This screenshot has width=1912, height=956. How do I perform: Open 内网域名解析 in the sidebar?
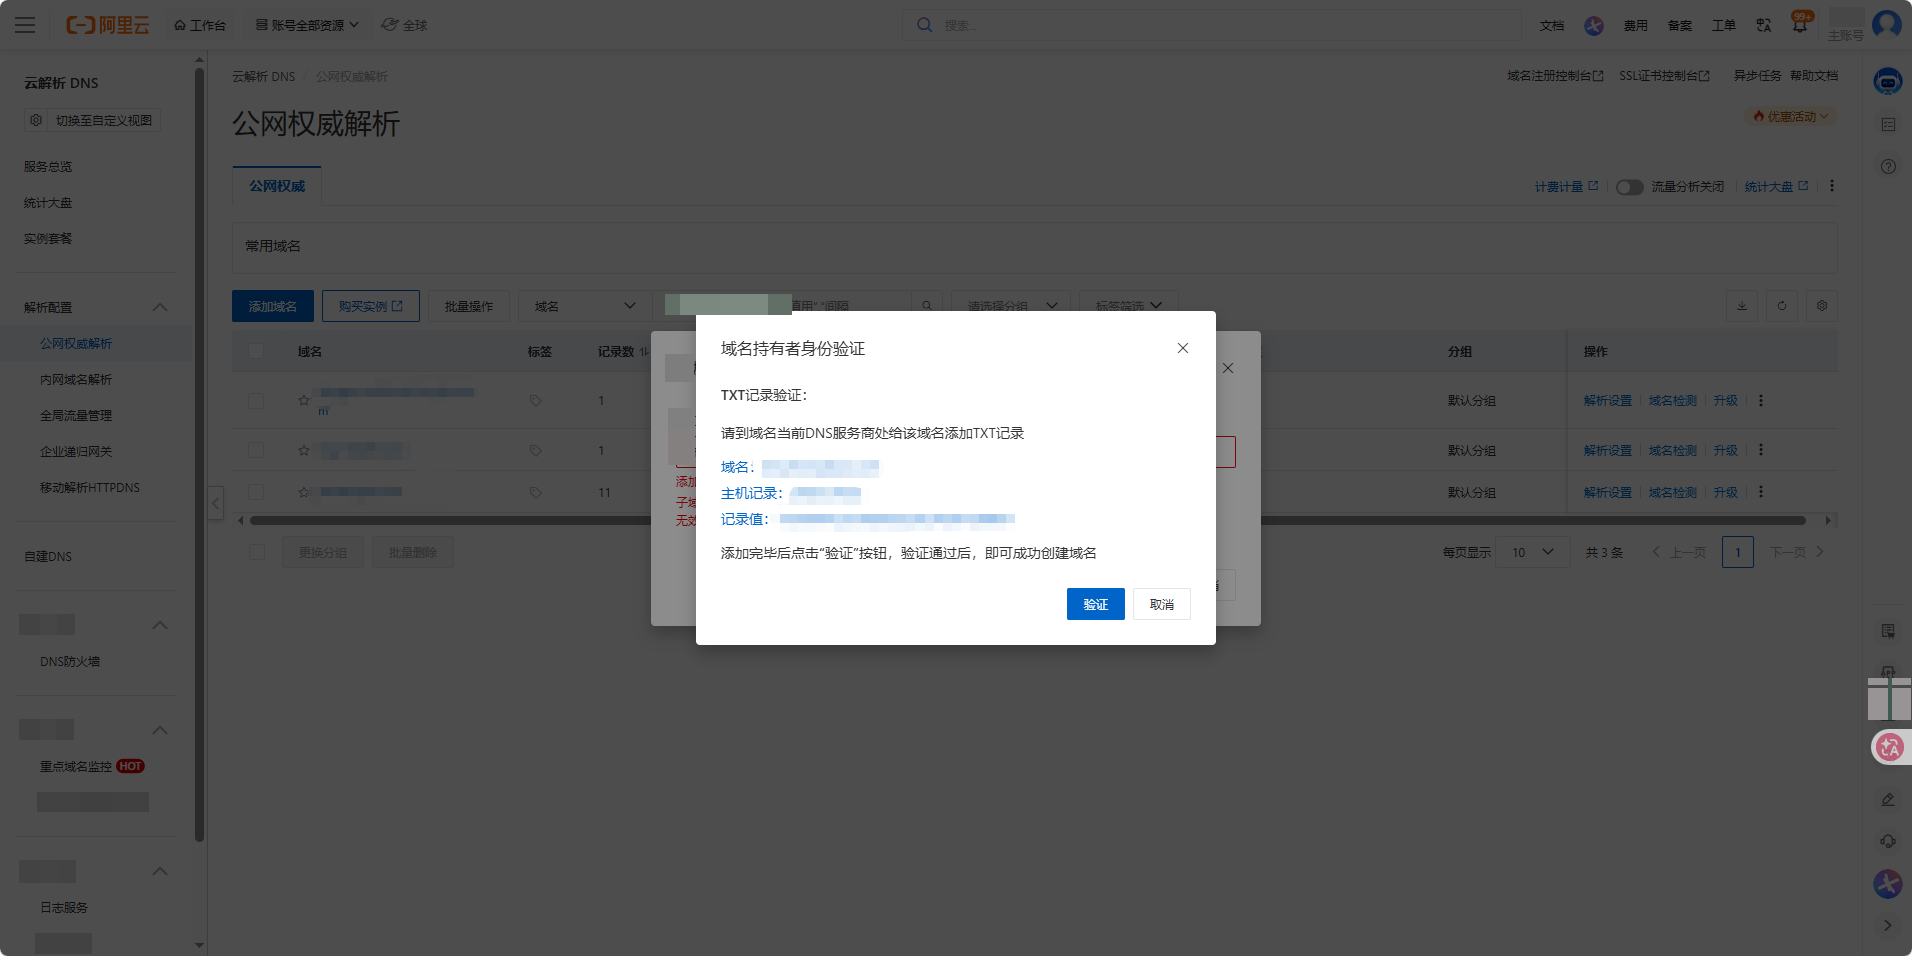coord(76,379)
